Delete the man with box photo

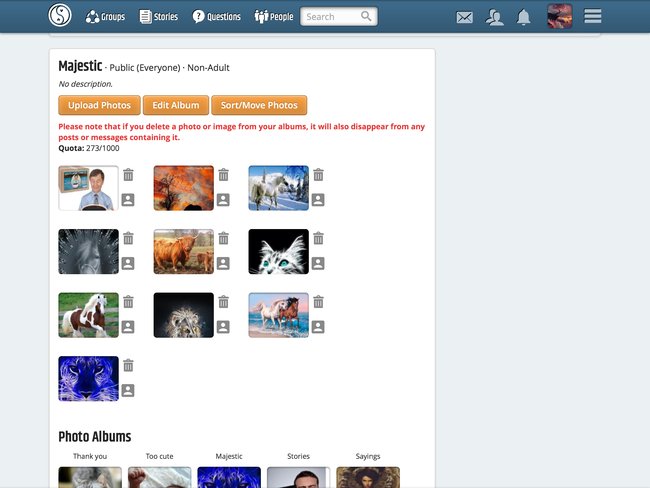128,175
